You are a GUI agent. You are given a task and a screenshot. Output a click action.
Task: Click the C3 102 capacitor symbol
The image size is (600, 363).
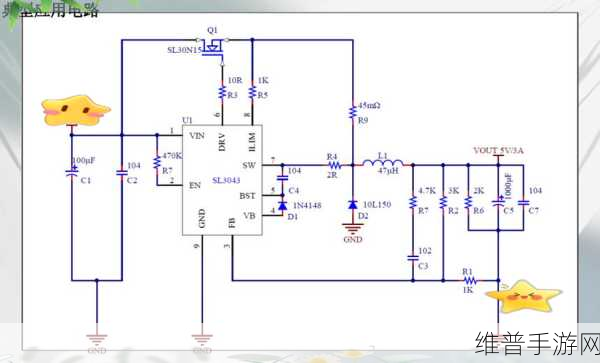pyautogui.click(x=412, y=258)
